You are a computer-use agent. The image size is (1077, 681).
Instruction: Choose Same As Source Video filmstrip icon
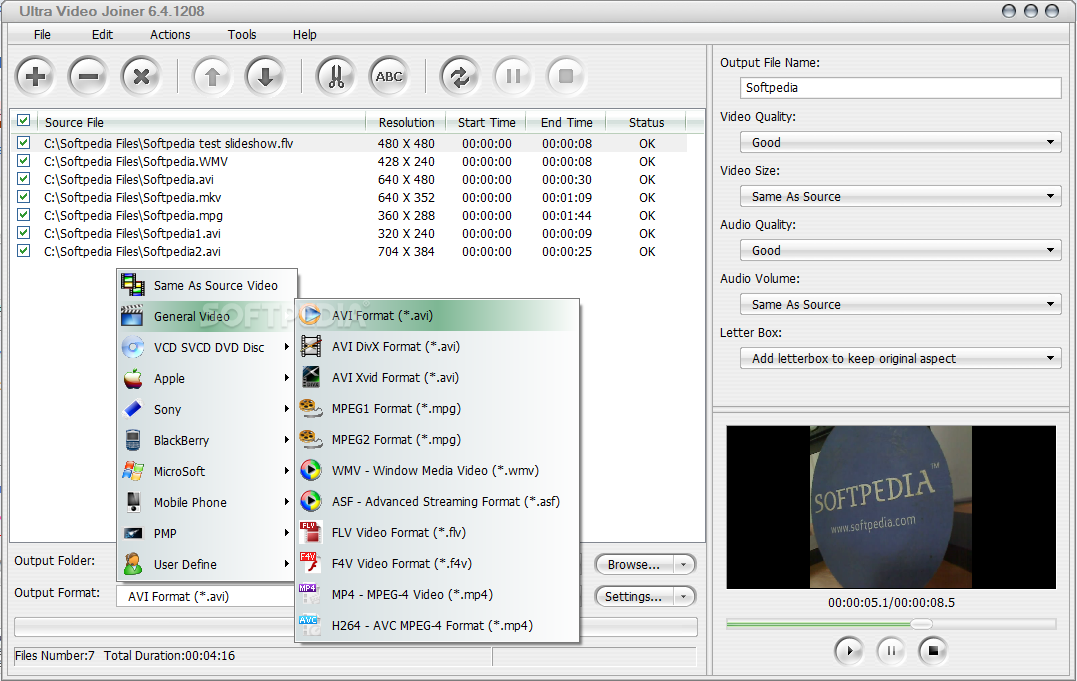tap(133, 284)
